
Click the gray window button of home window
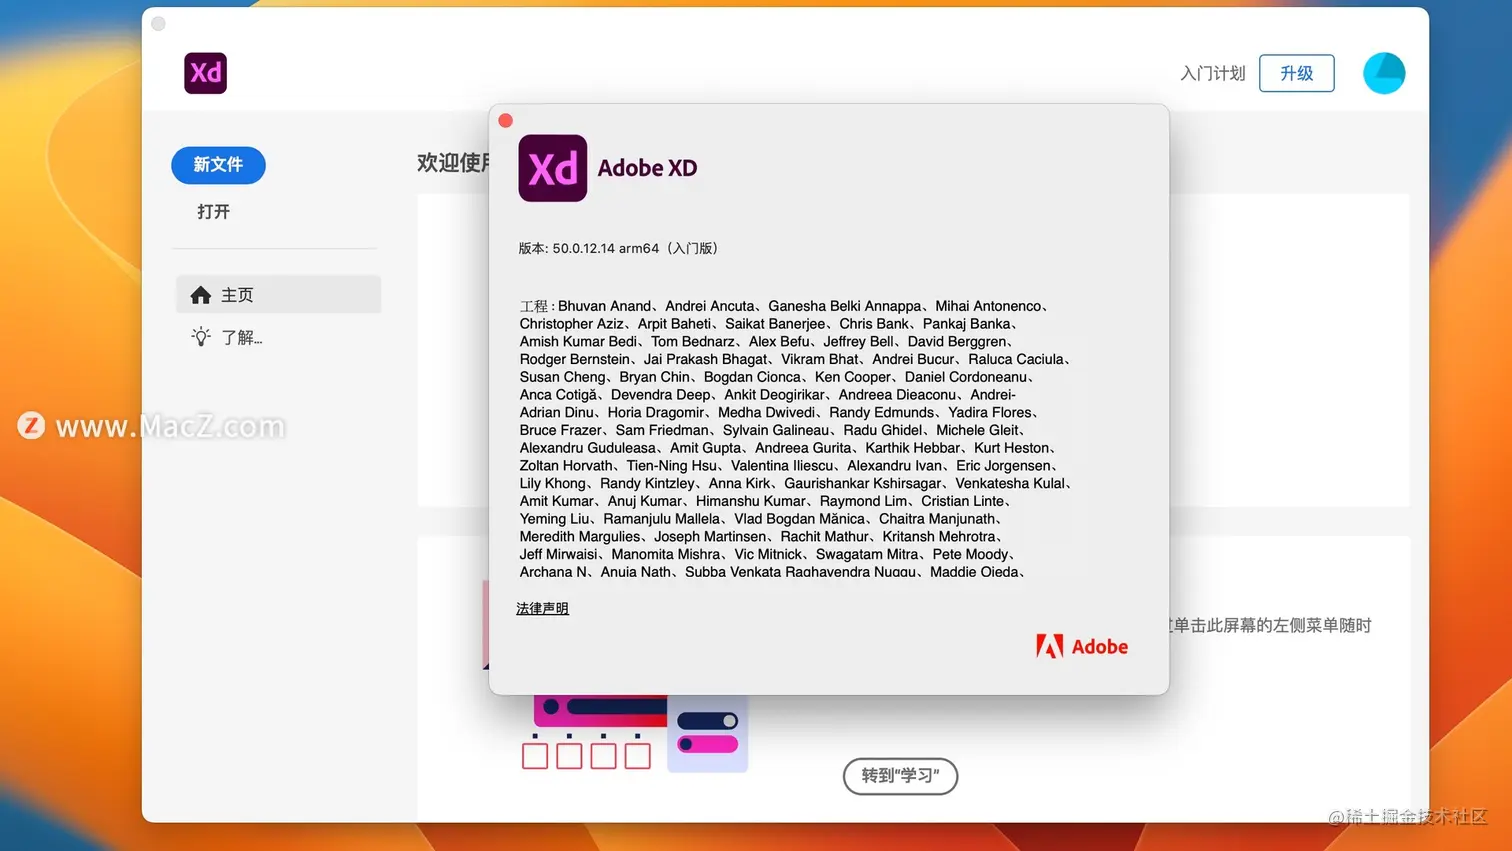click(x=159, y=24)
